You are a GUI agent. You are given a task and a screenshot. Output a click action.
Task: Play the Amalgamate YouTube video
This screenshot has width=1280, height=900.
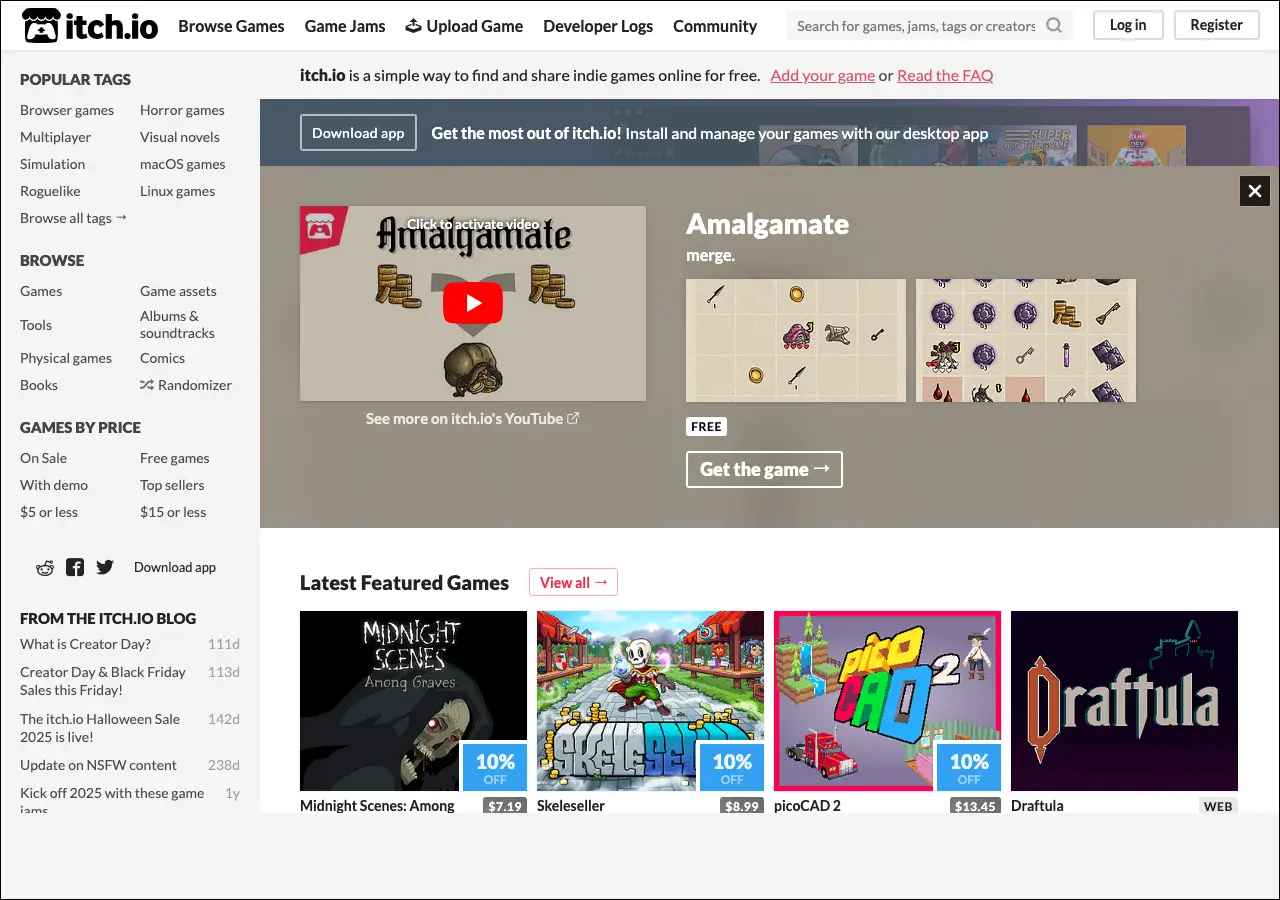coord(472,304)
